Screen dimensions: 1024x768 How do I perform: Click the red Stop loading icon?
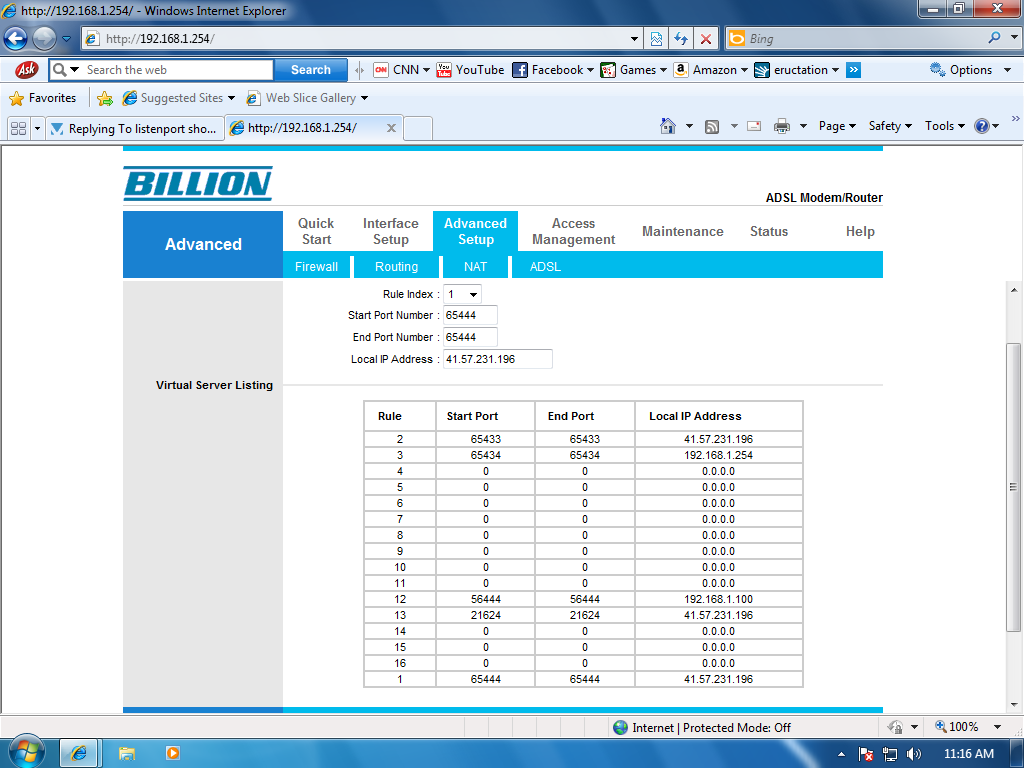706,39
